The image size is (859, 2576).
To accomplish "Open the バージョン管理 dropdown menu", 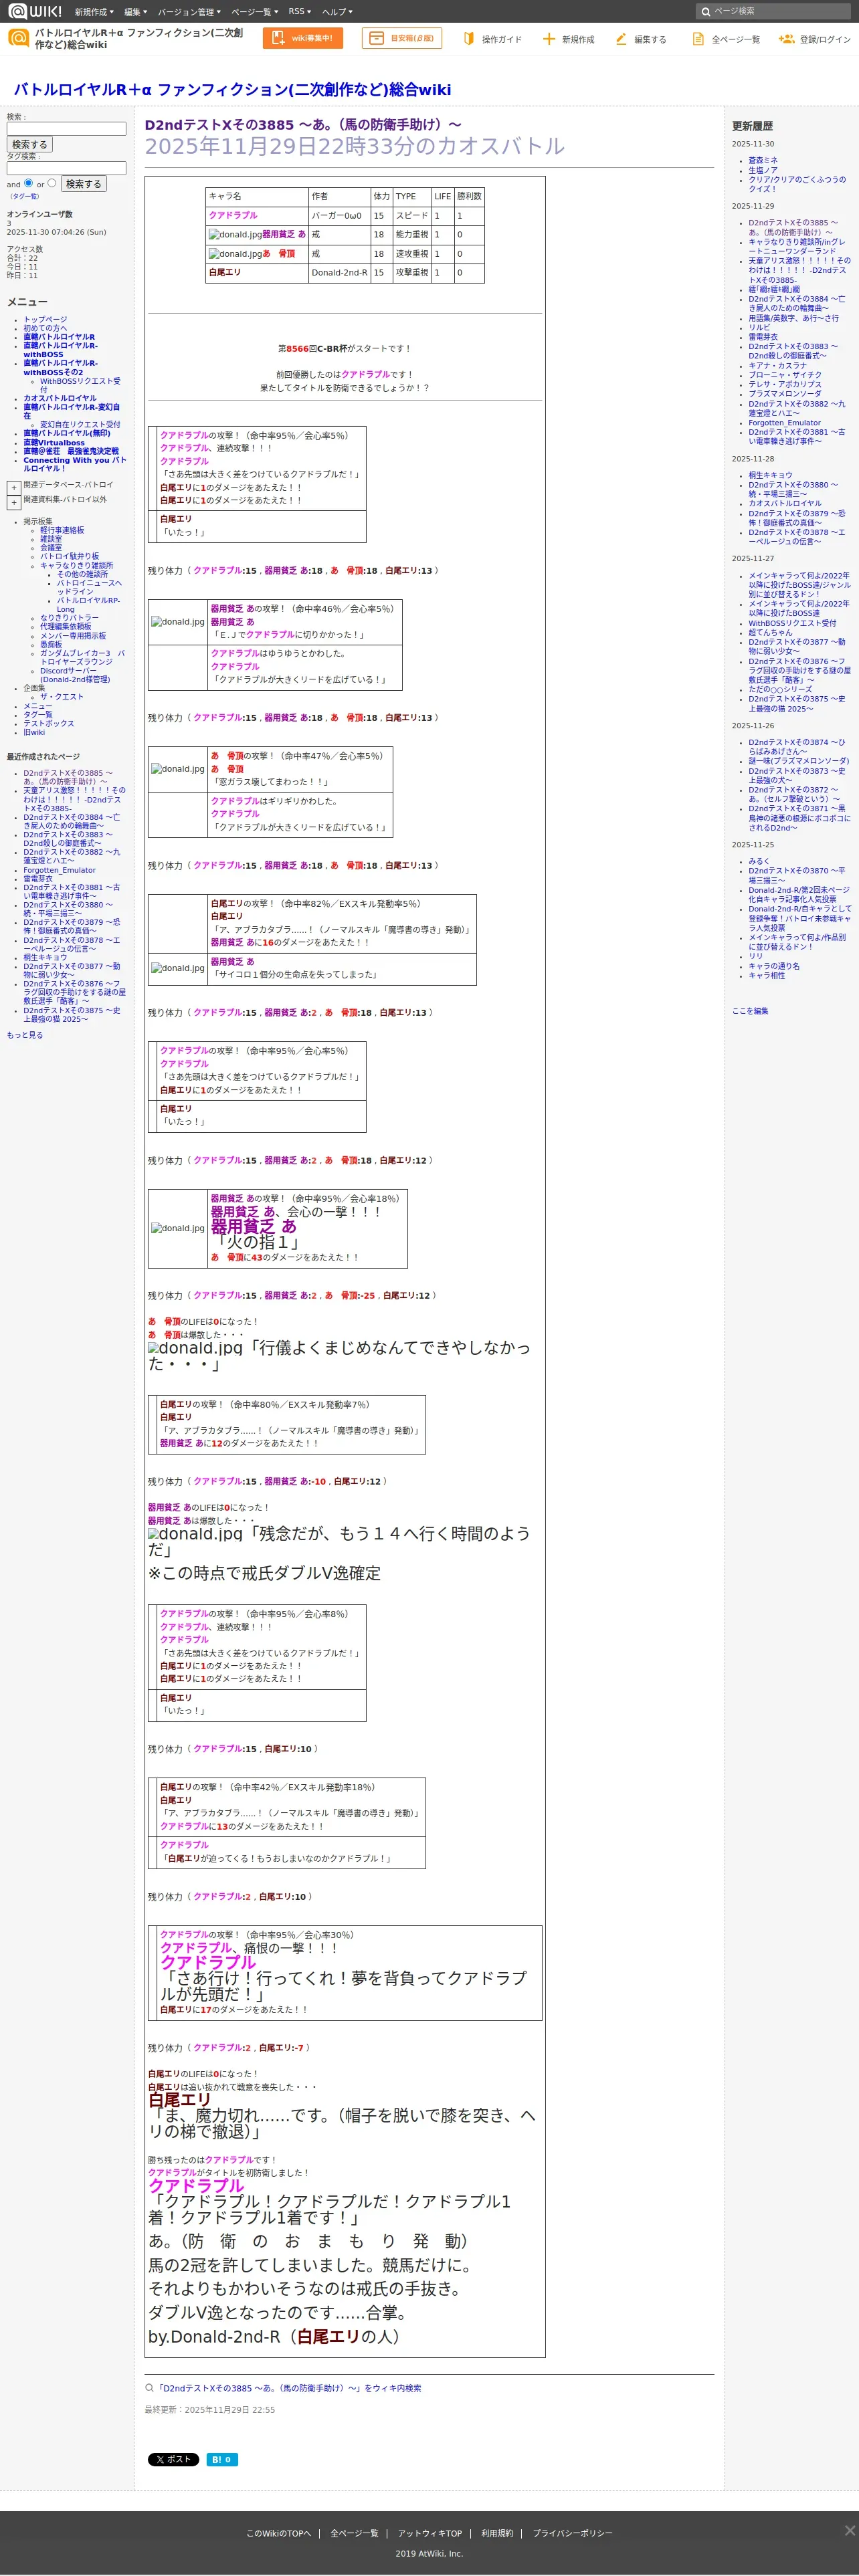I will (189, 12).
